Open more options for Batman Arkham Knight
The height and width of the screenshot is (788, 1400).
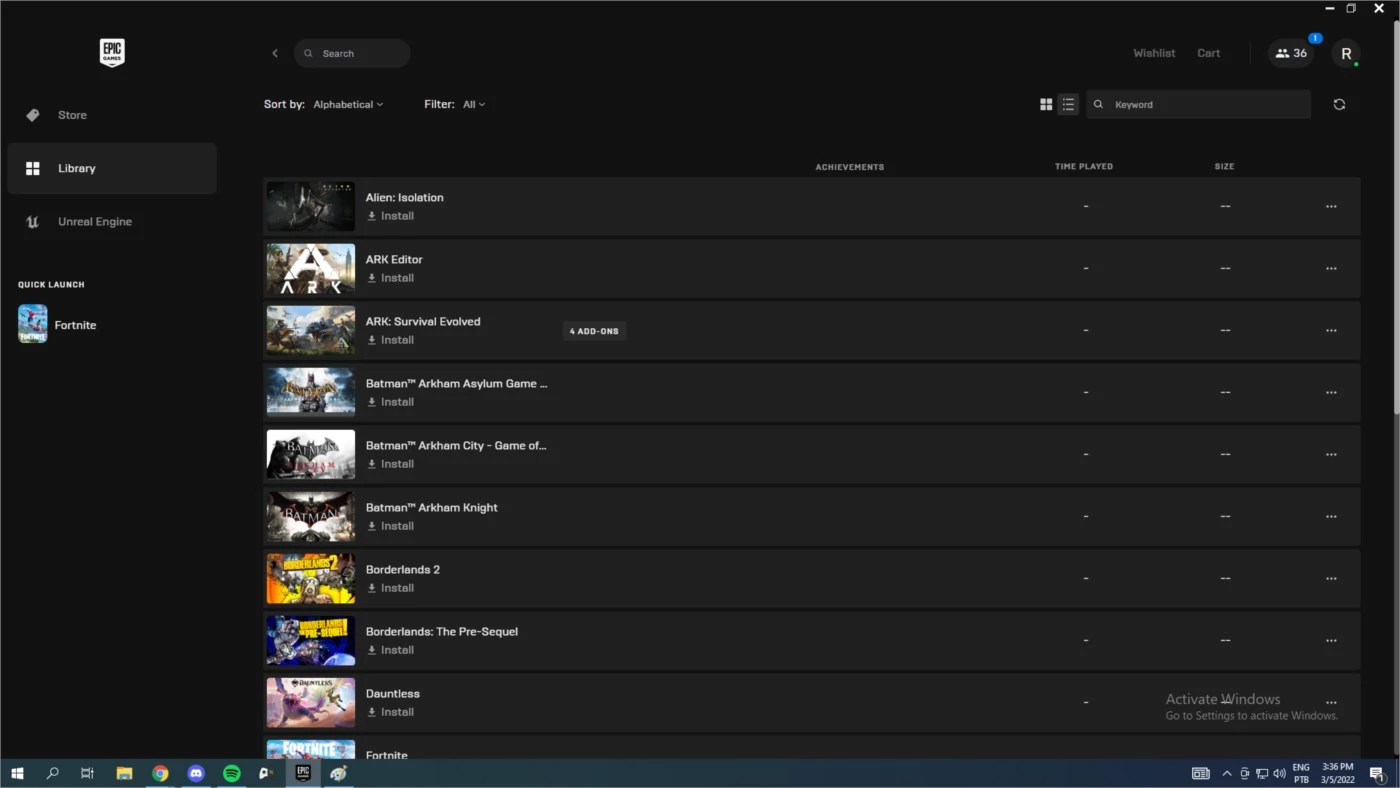pos(1331,516)
